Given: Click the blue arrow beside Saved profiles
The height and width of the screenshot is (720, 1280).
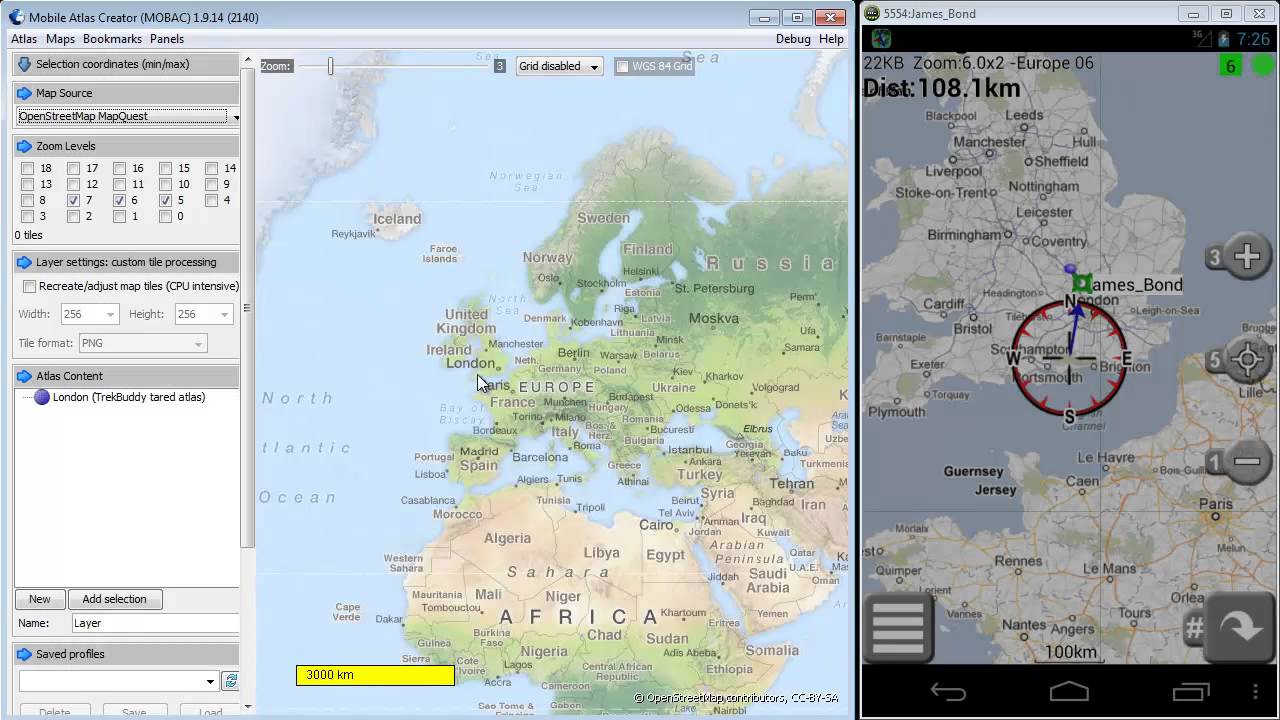Looking at the screenshot, I should point(25,654).
